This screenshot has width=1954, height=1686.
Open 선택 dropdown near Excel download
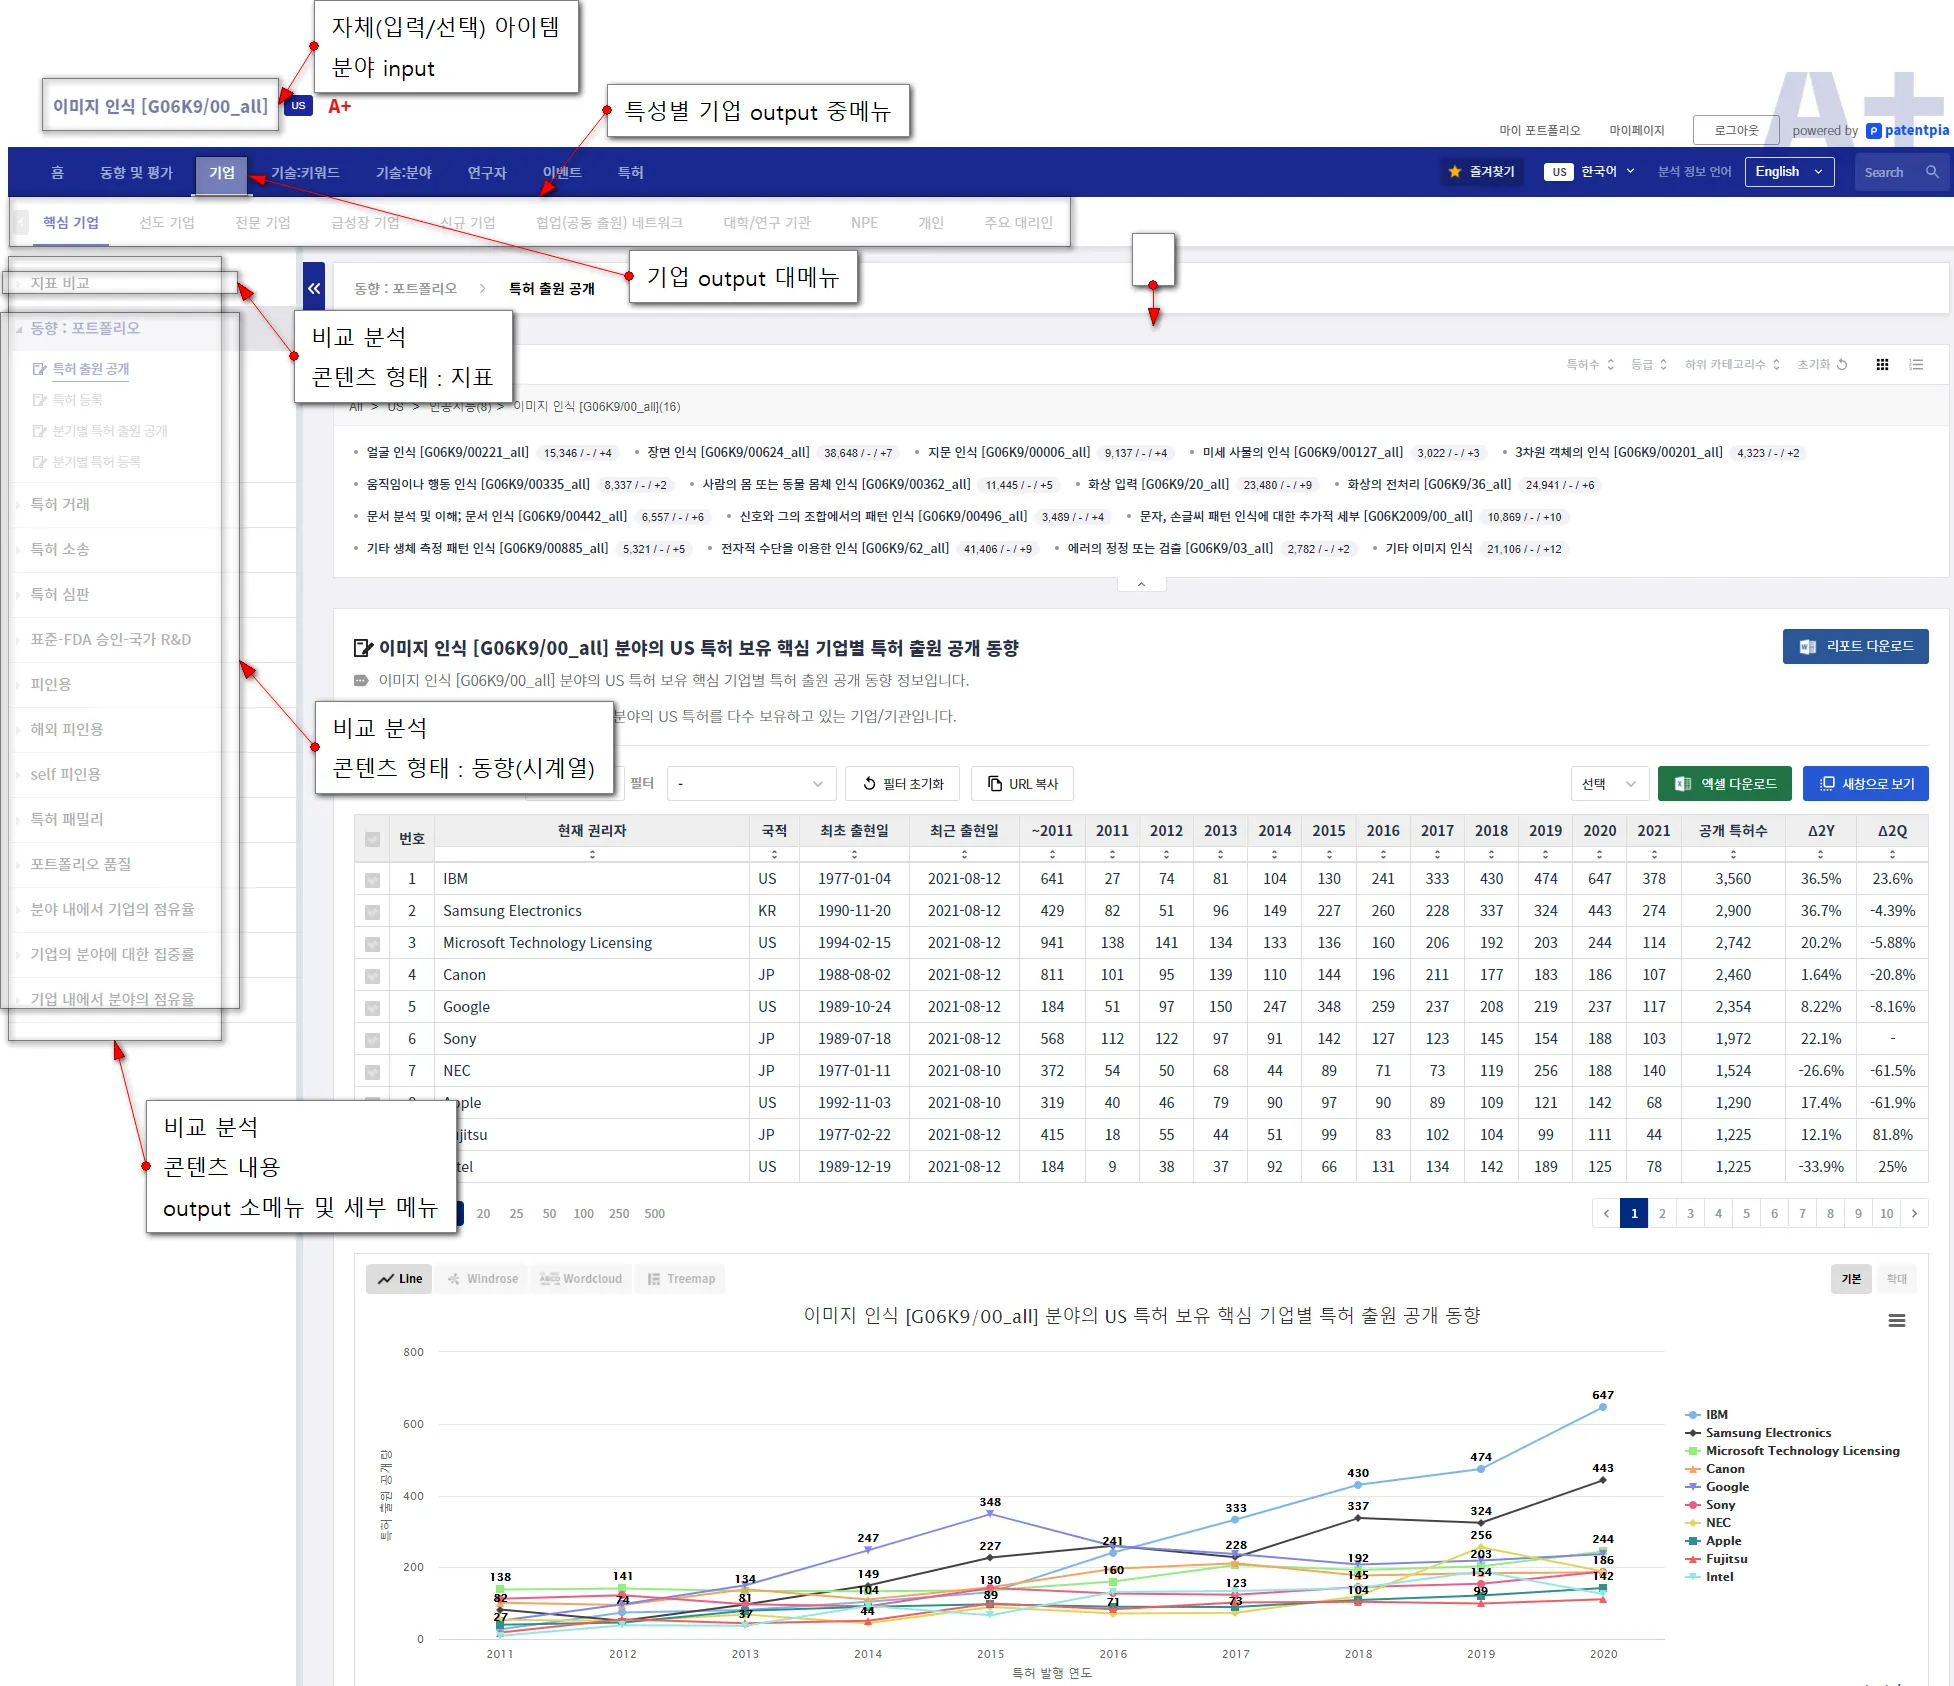point(1608,784)
